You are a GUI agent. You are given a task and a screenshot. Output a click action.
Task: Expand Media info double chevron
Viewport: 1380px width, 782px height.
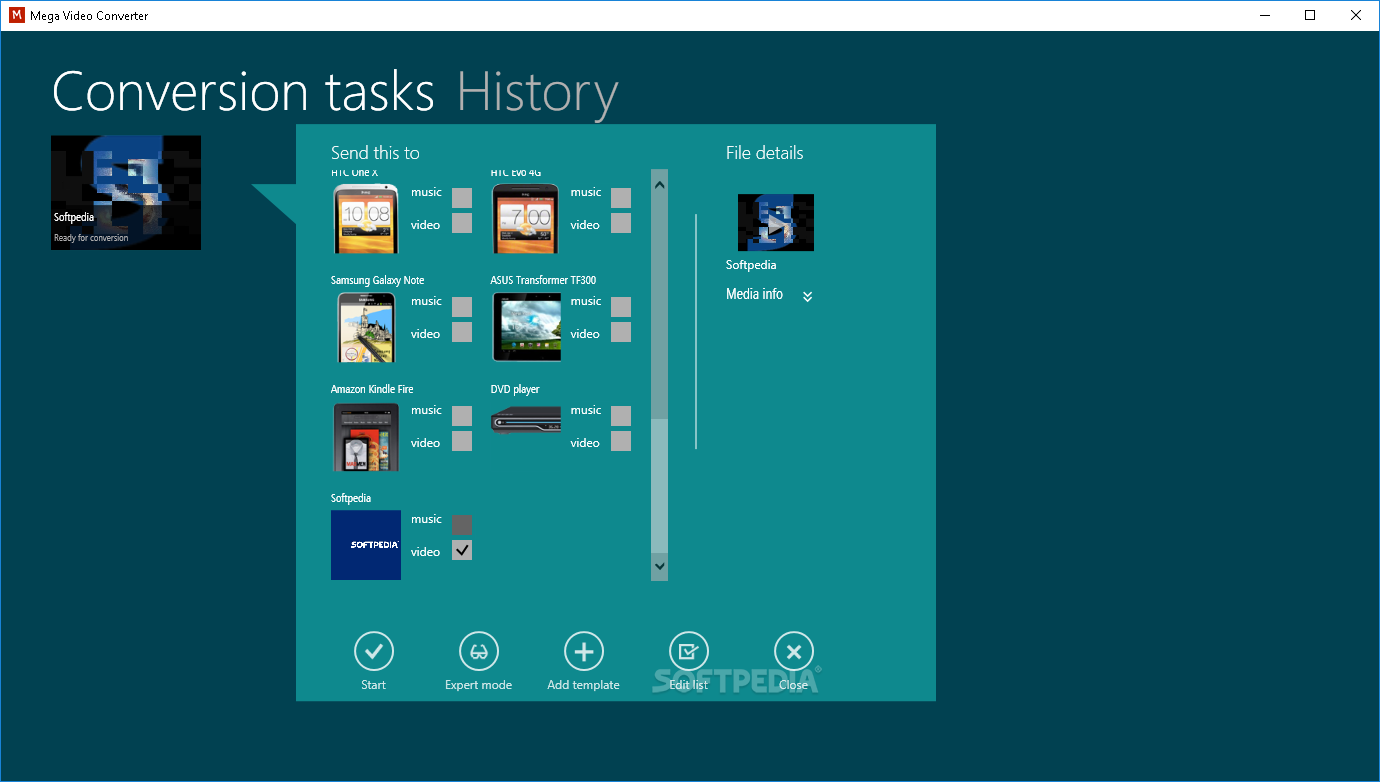tap(808, 296)
